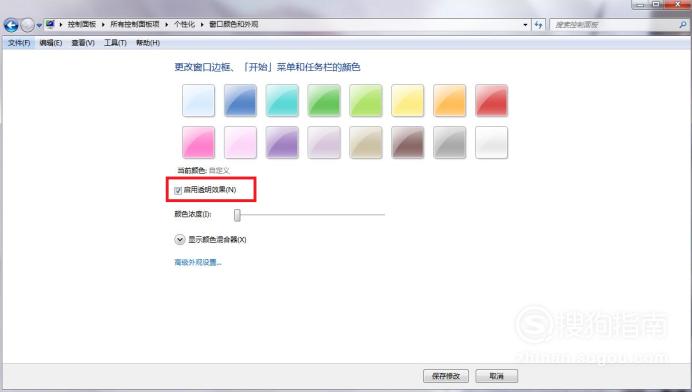692x392 pixels.
Task: Open the 编辑(E) menu
Action: [51, 43]
